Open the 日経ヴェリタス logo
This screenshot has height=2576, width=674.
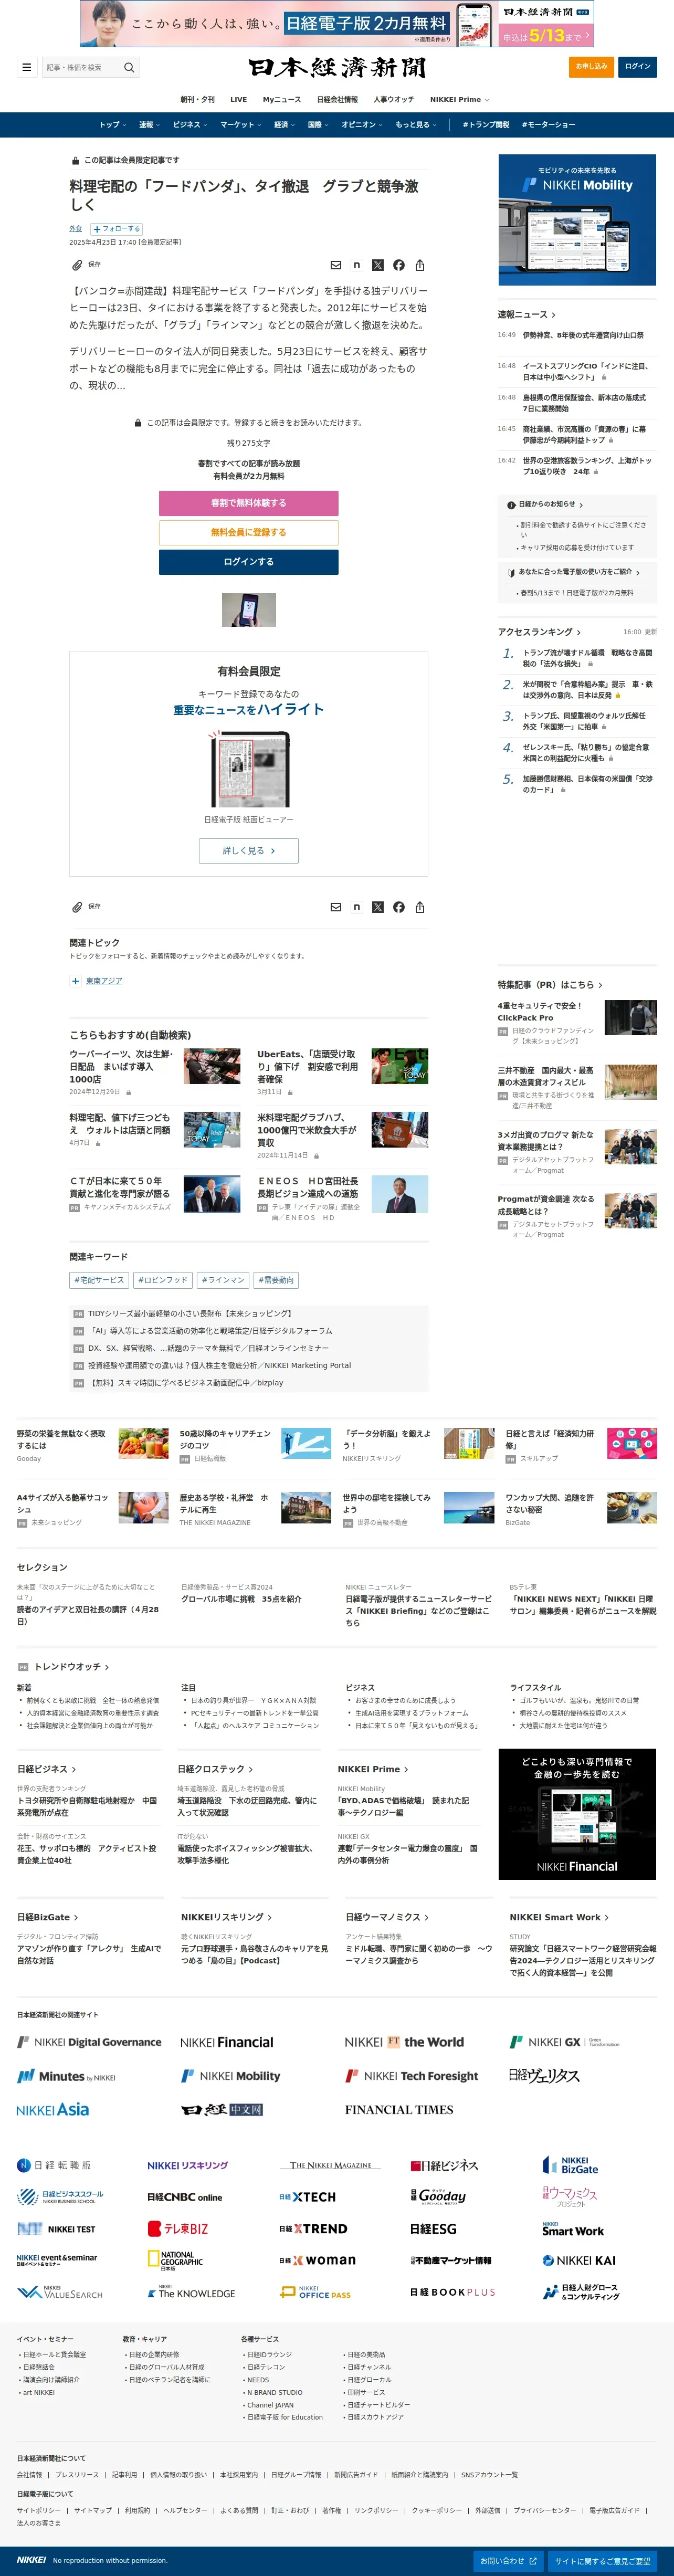[x=544, y=2076]
